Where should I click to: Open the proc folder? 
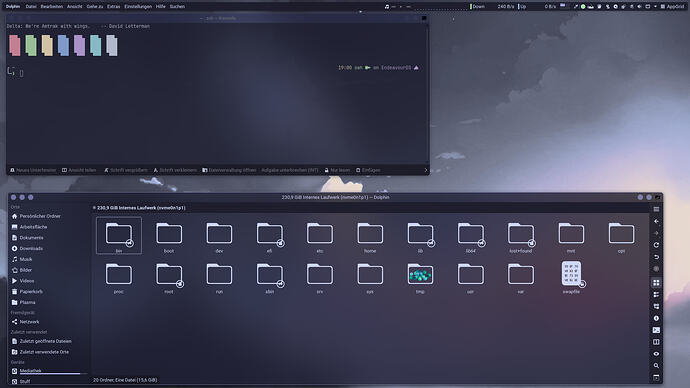click(x=119, y=277)
